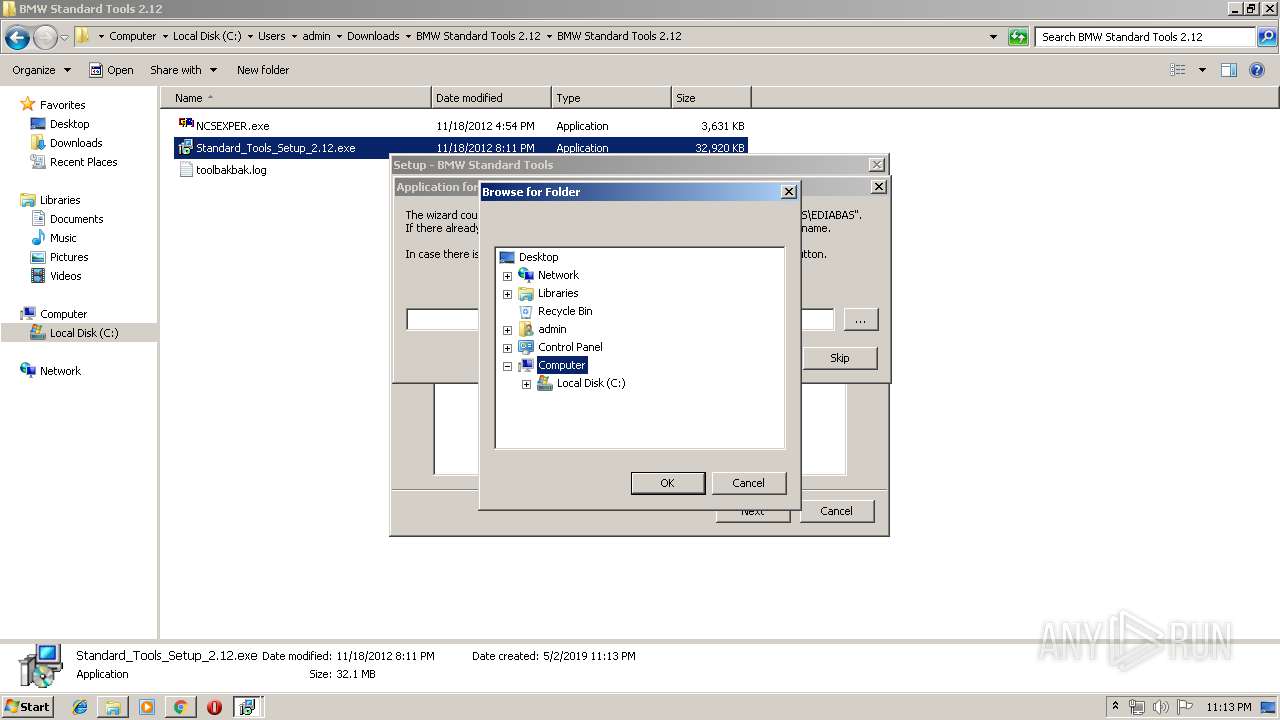Open Music library in sidebar
Viewport: 1280px width, 720px height.
(63, 238)
